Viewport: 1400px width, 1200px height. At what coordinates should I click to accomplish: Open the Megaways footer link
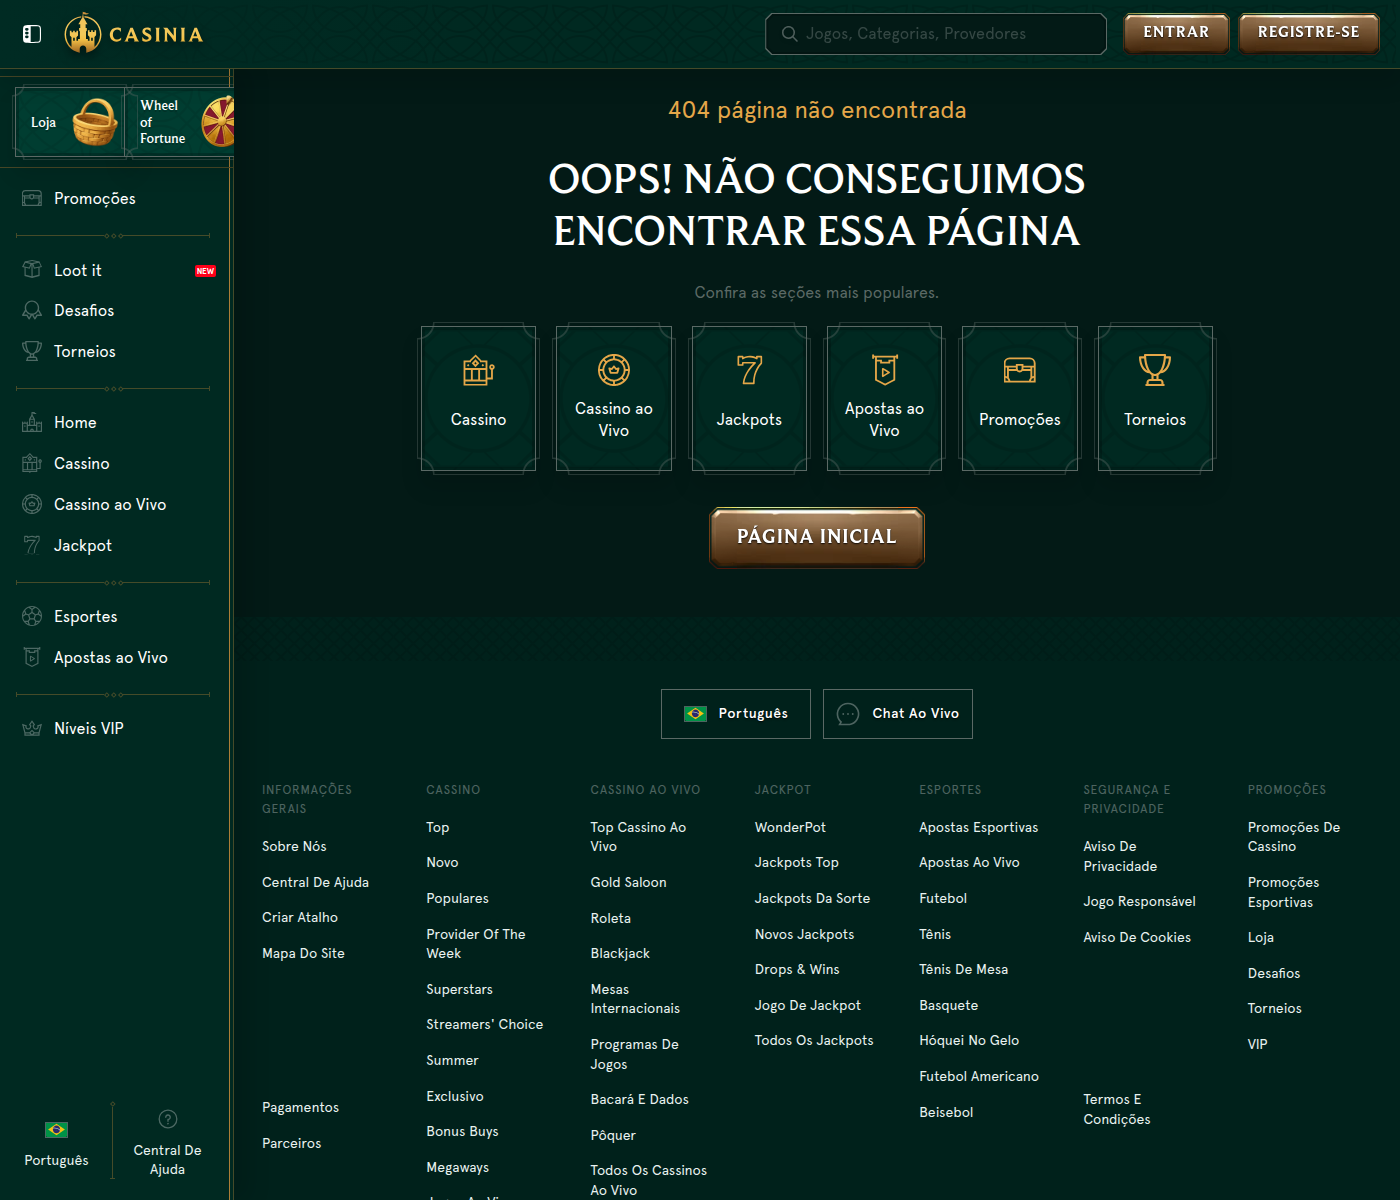[457, 1168]
